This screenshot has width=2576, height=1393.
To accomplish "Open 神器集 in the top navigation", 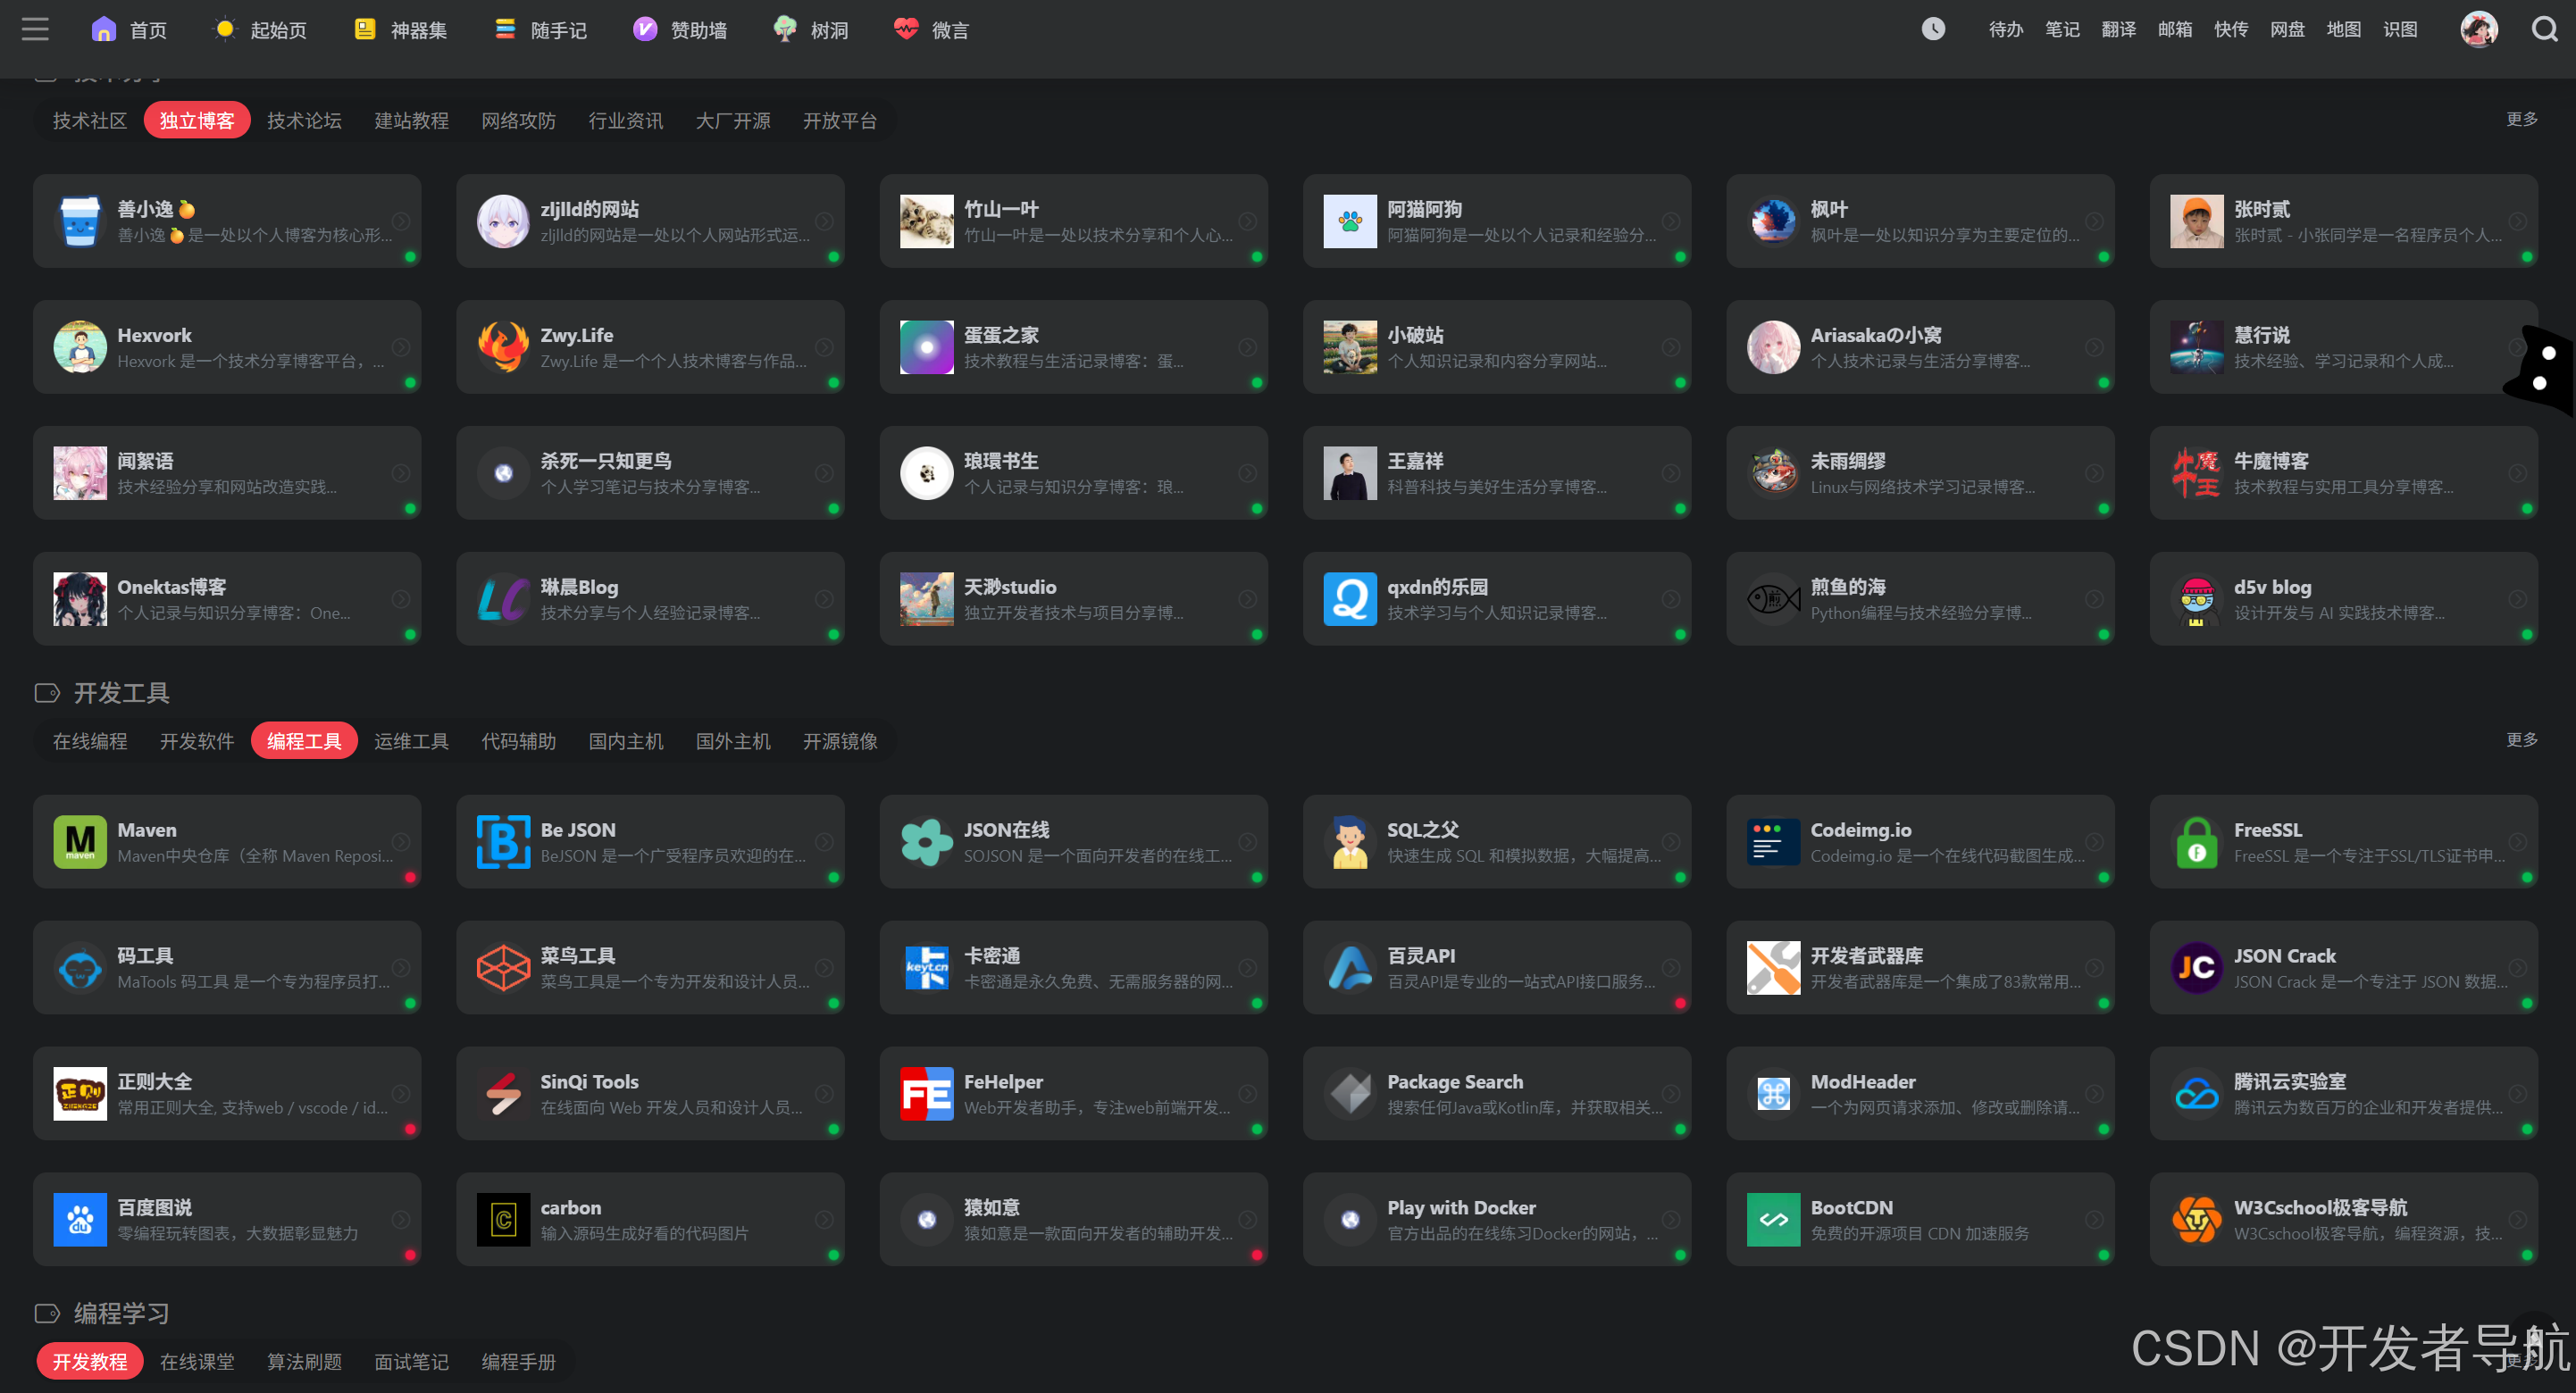I will [400, 30].
